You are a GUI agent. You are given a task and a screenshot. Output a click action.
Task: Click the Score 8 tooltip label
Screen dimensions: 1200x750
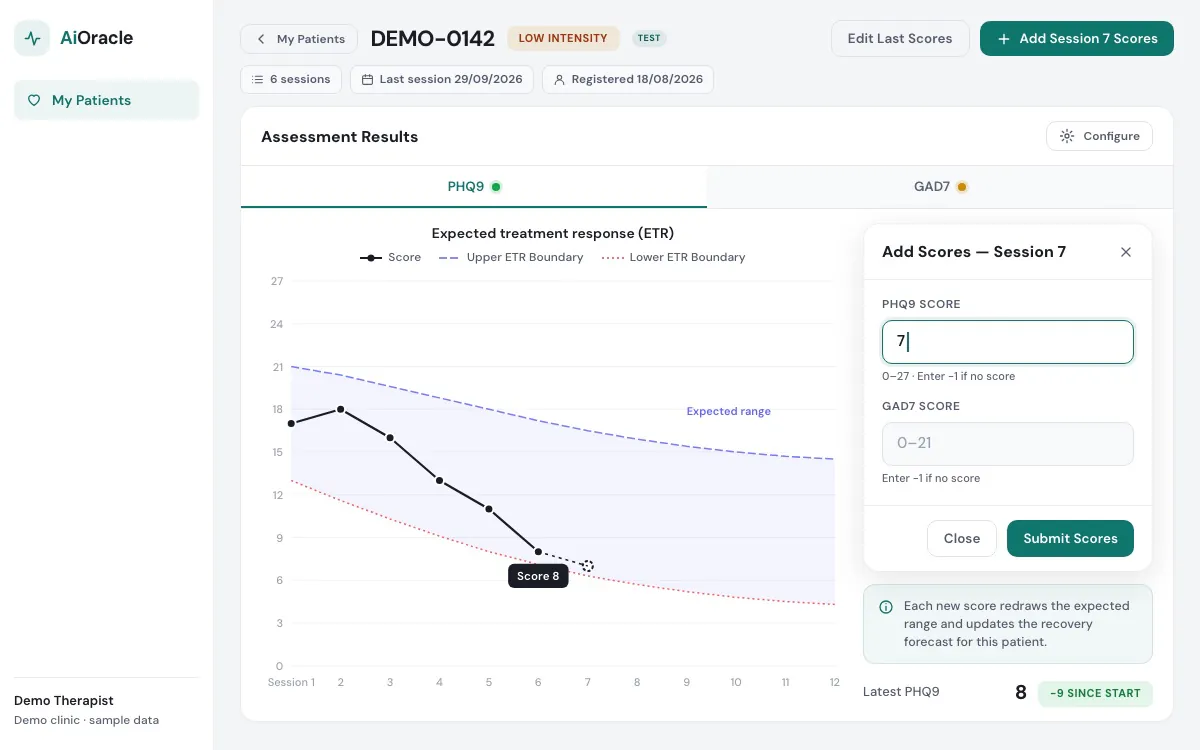pos(538,576)
